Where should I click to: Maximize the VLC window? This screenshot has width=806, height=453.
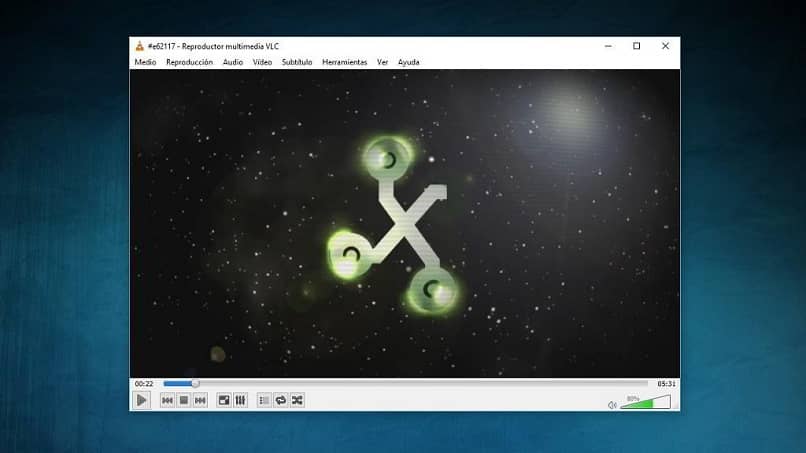point(636,46)
